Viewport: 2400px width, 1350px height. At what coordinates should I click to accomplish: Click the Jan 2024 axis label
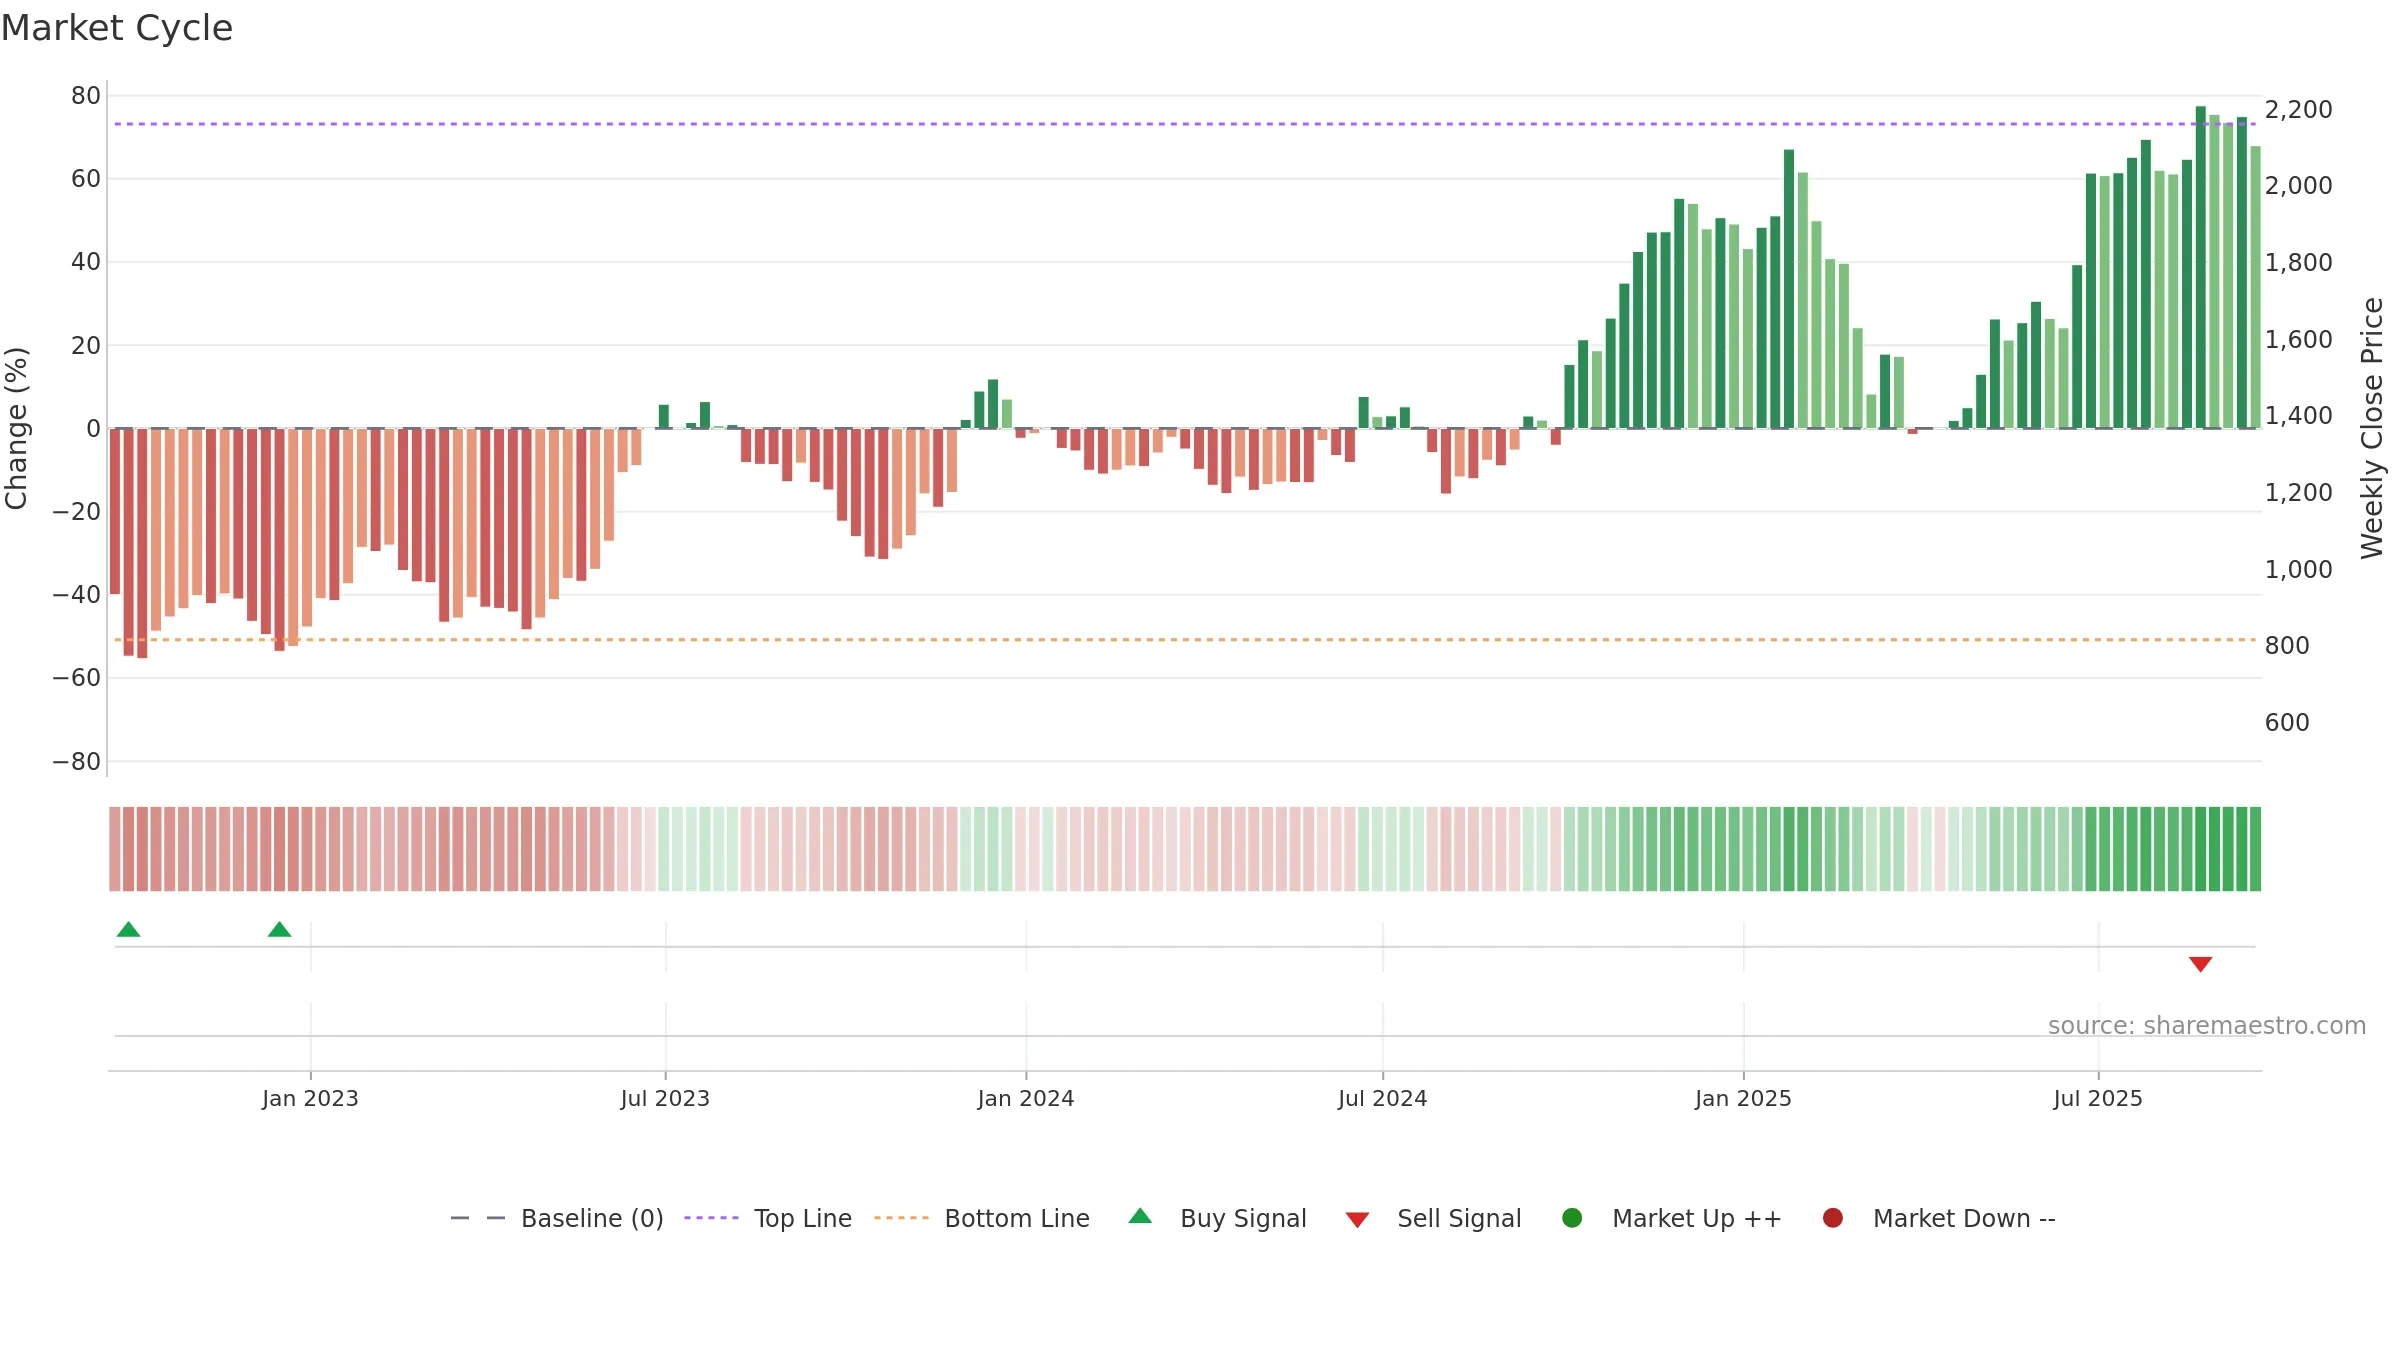[1026, 1098]
